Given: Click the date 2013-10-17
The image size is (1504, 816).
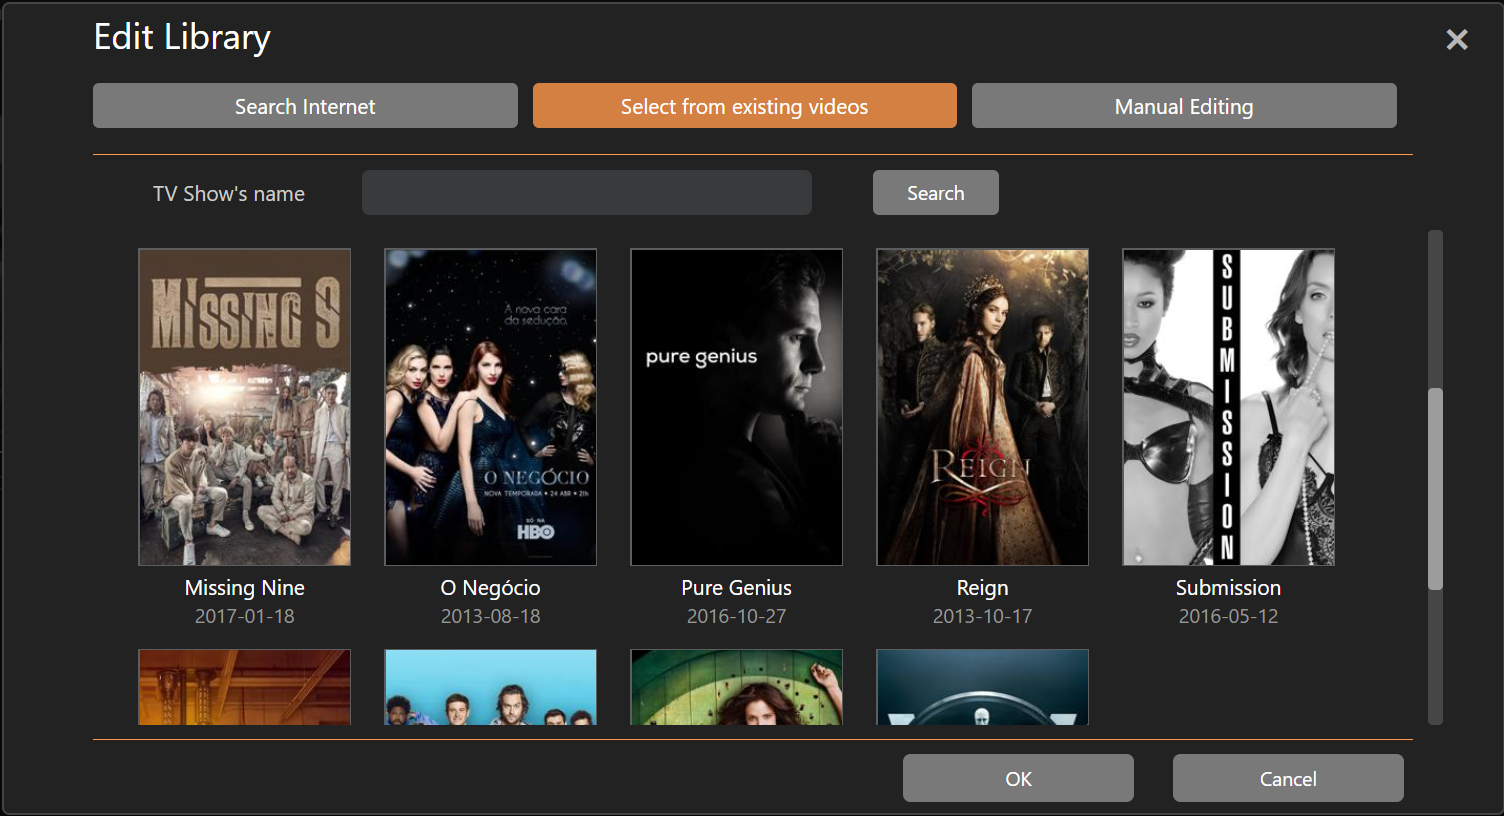Looking at the screenshot, I should coord(983,616).
